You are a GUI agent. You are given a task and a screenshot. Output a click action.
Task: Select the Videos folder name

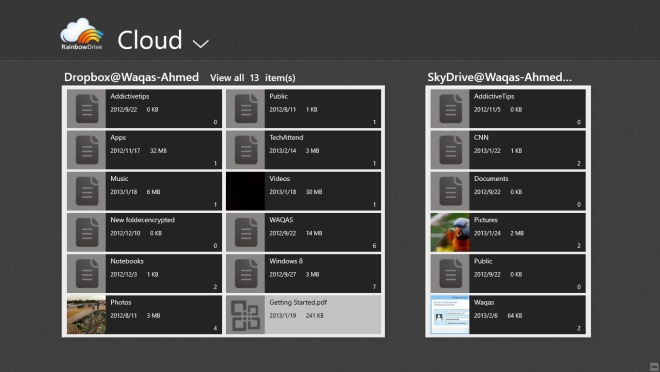[x=279, y=179]
